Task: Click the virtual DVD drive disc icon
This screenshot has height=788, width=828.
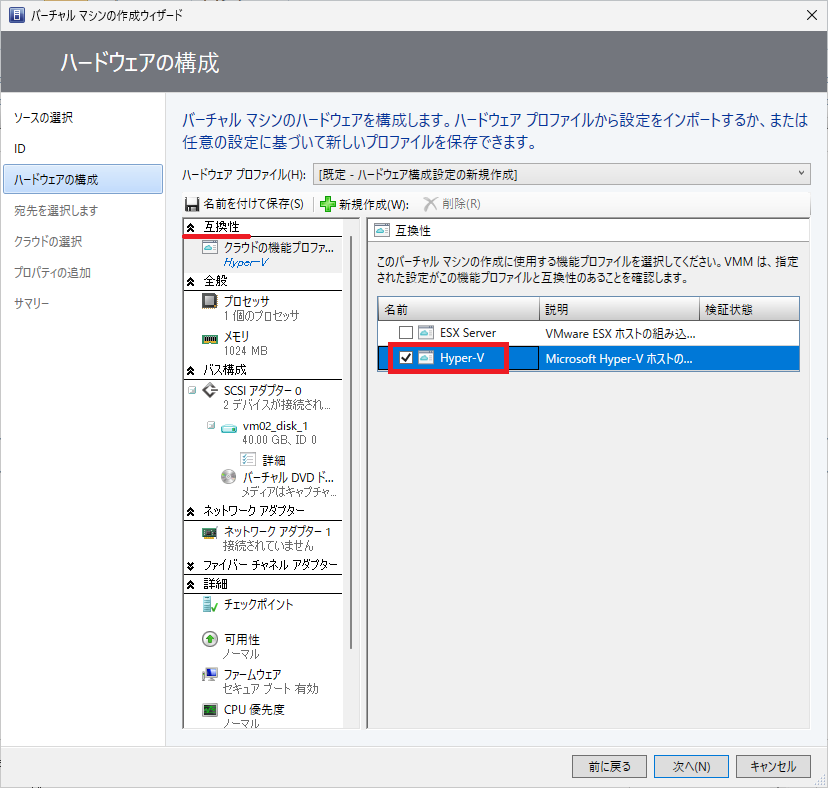Action: tap(229, 477)
